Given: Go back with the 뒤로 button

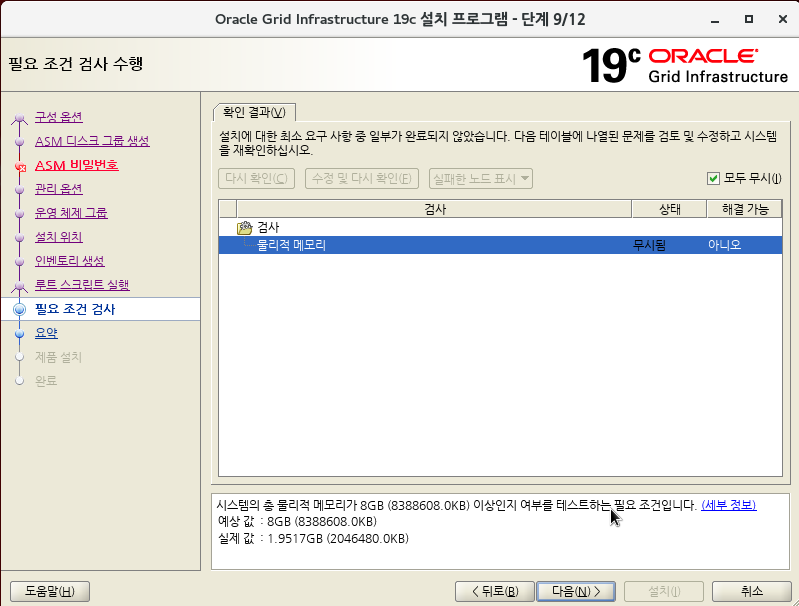Looking at the screenshot, I should pyautogui.click(x=495, y=591).
